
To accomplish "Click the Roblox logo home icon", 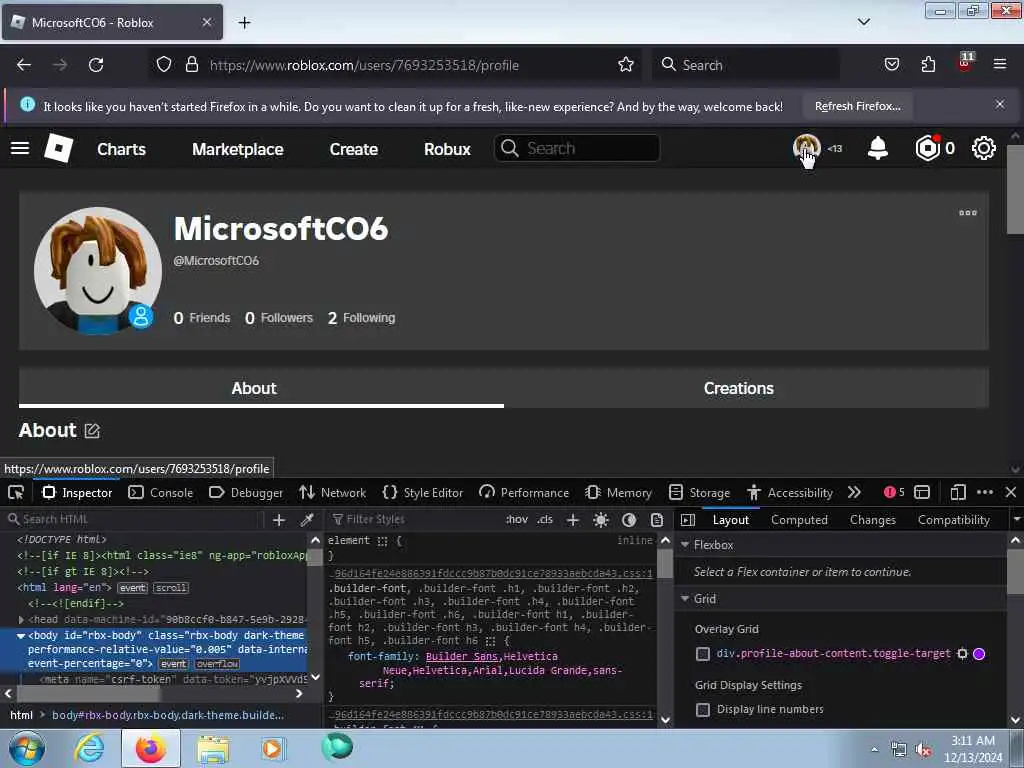I will point(59,148).
